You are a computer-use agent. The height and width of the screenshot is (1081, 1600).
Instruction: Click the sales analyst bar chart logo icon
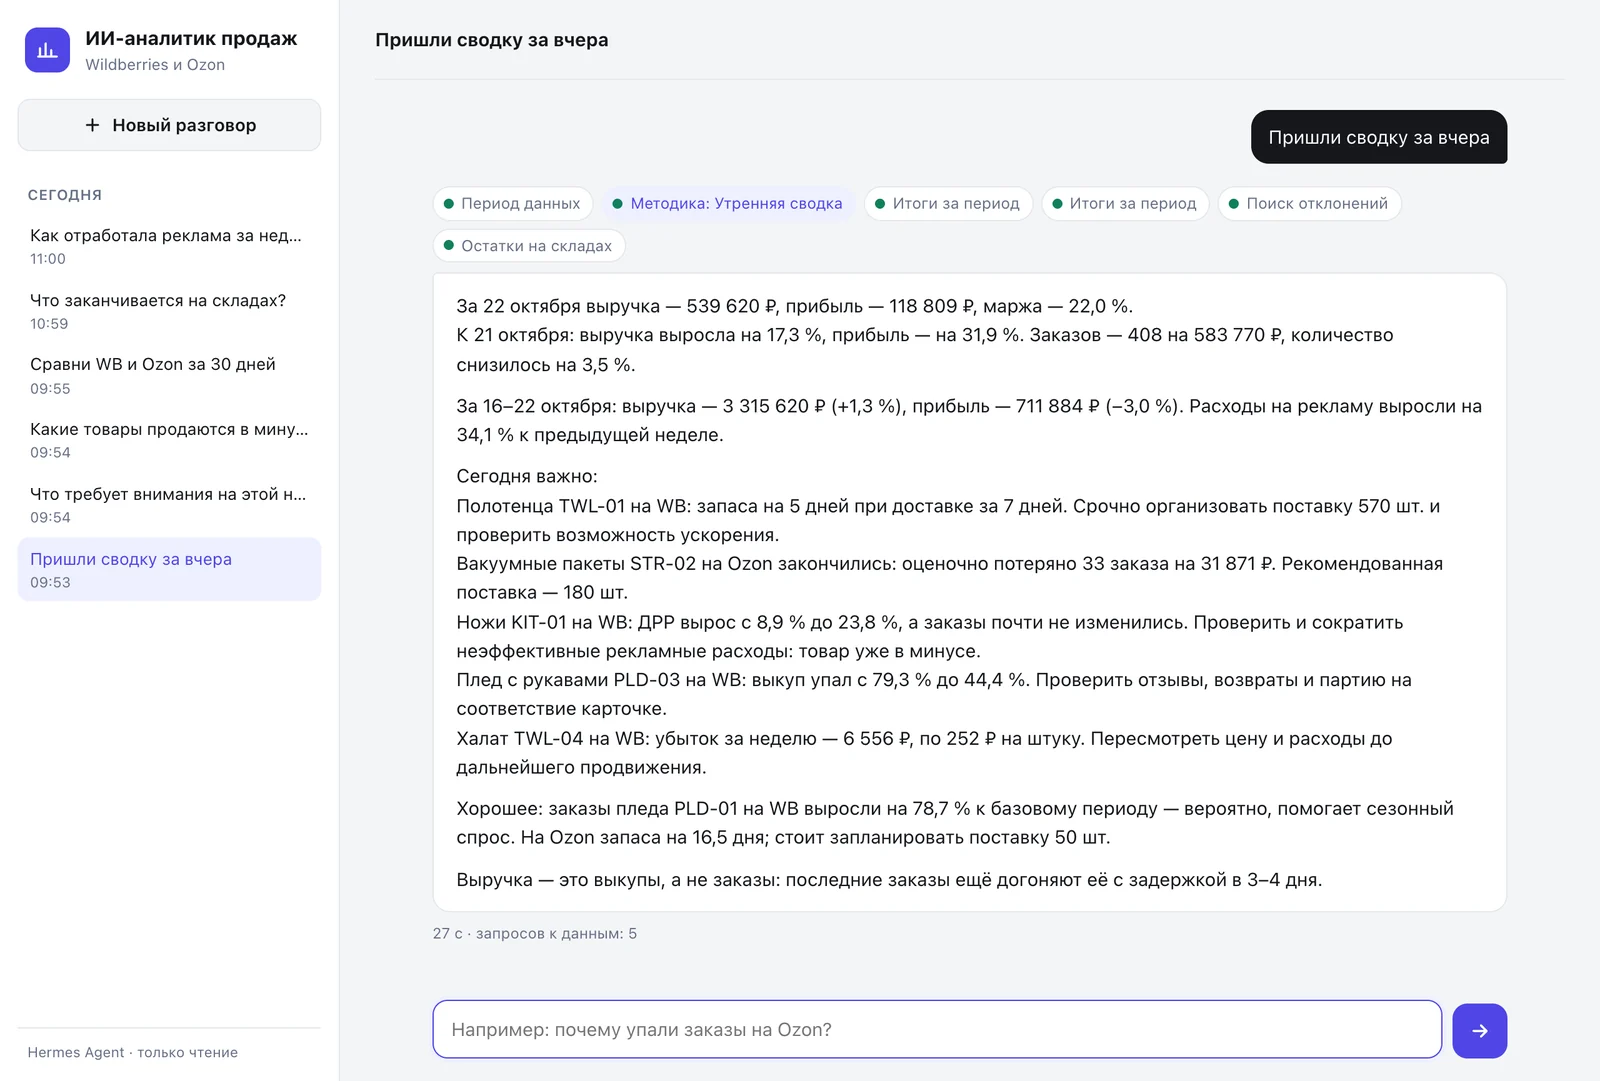(47, 50)
